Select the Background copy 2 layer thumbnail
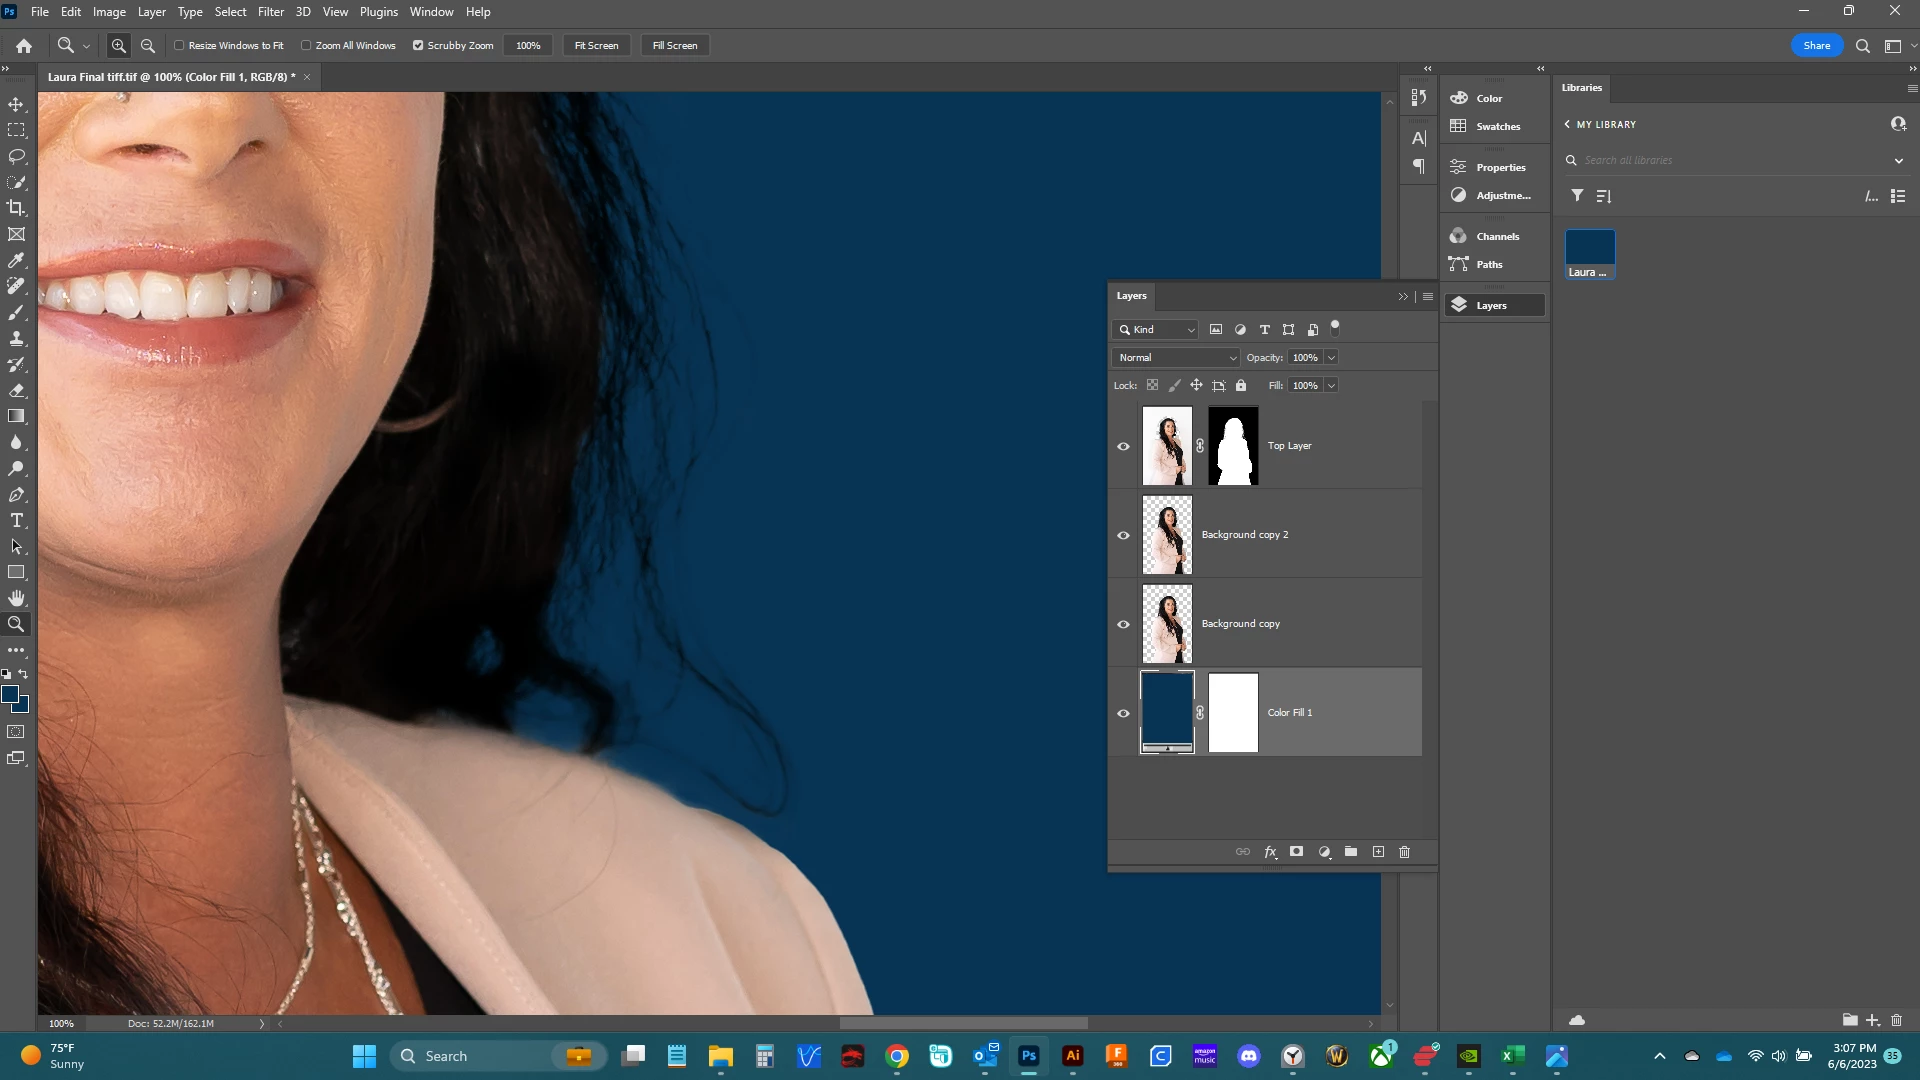 1167,535
